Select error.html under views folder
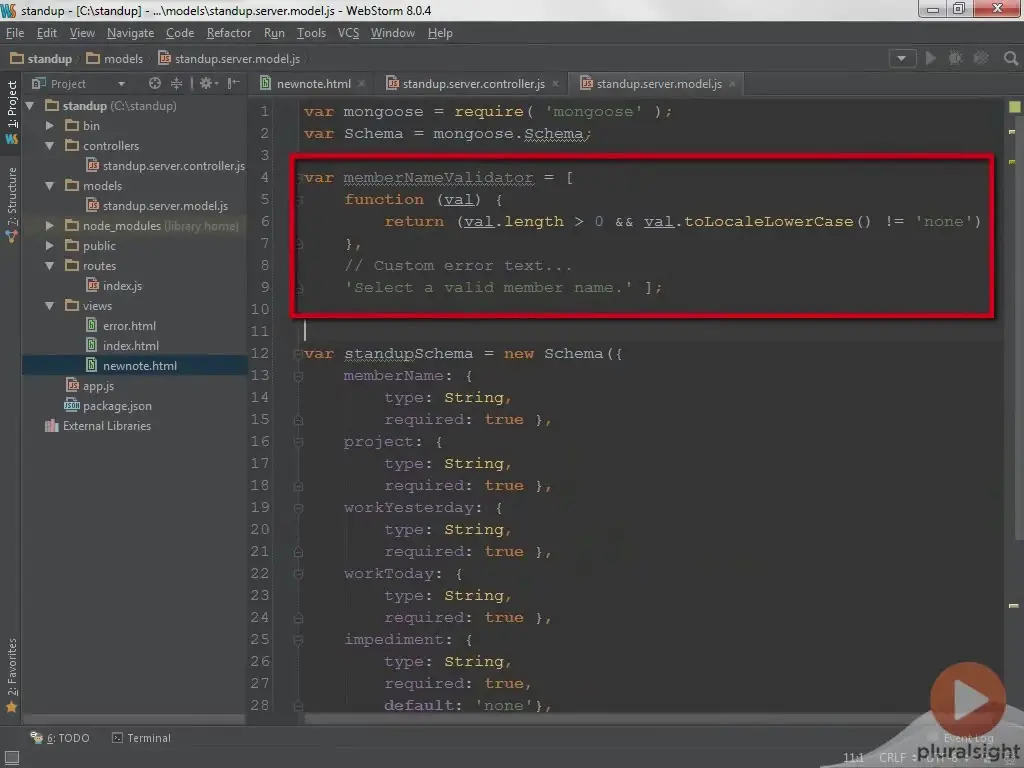 coord(121,326)
